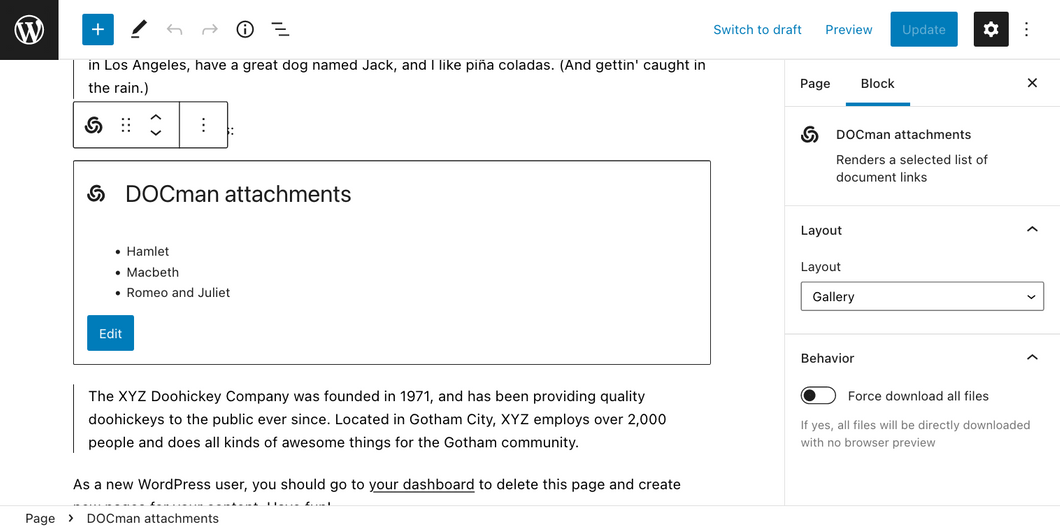Open the document details info icon
The image size is (1060, 530).
(x=245, y=29)
